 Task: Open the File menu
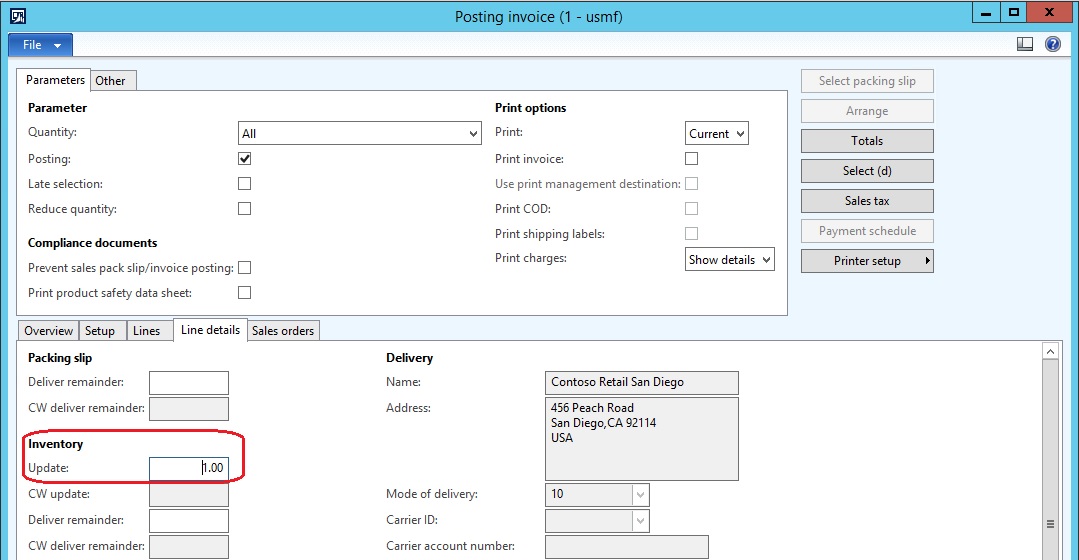[40, 45]
